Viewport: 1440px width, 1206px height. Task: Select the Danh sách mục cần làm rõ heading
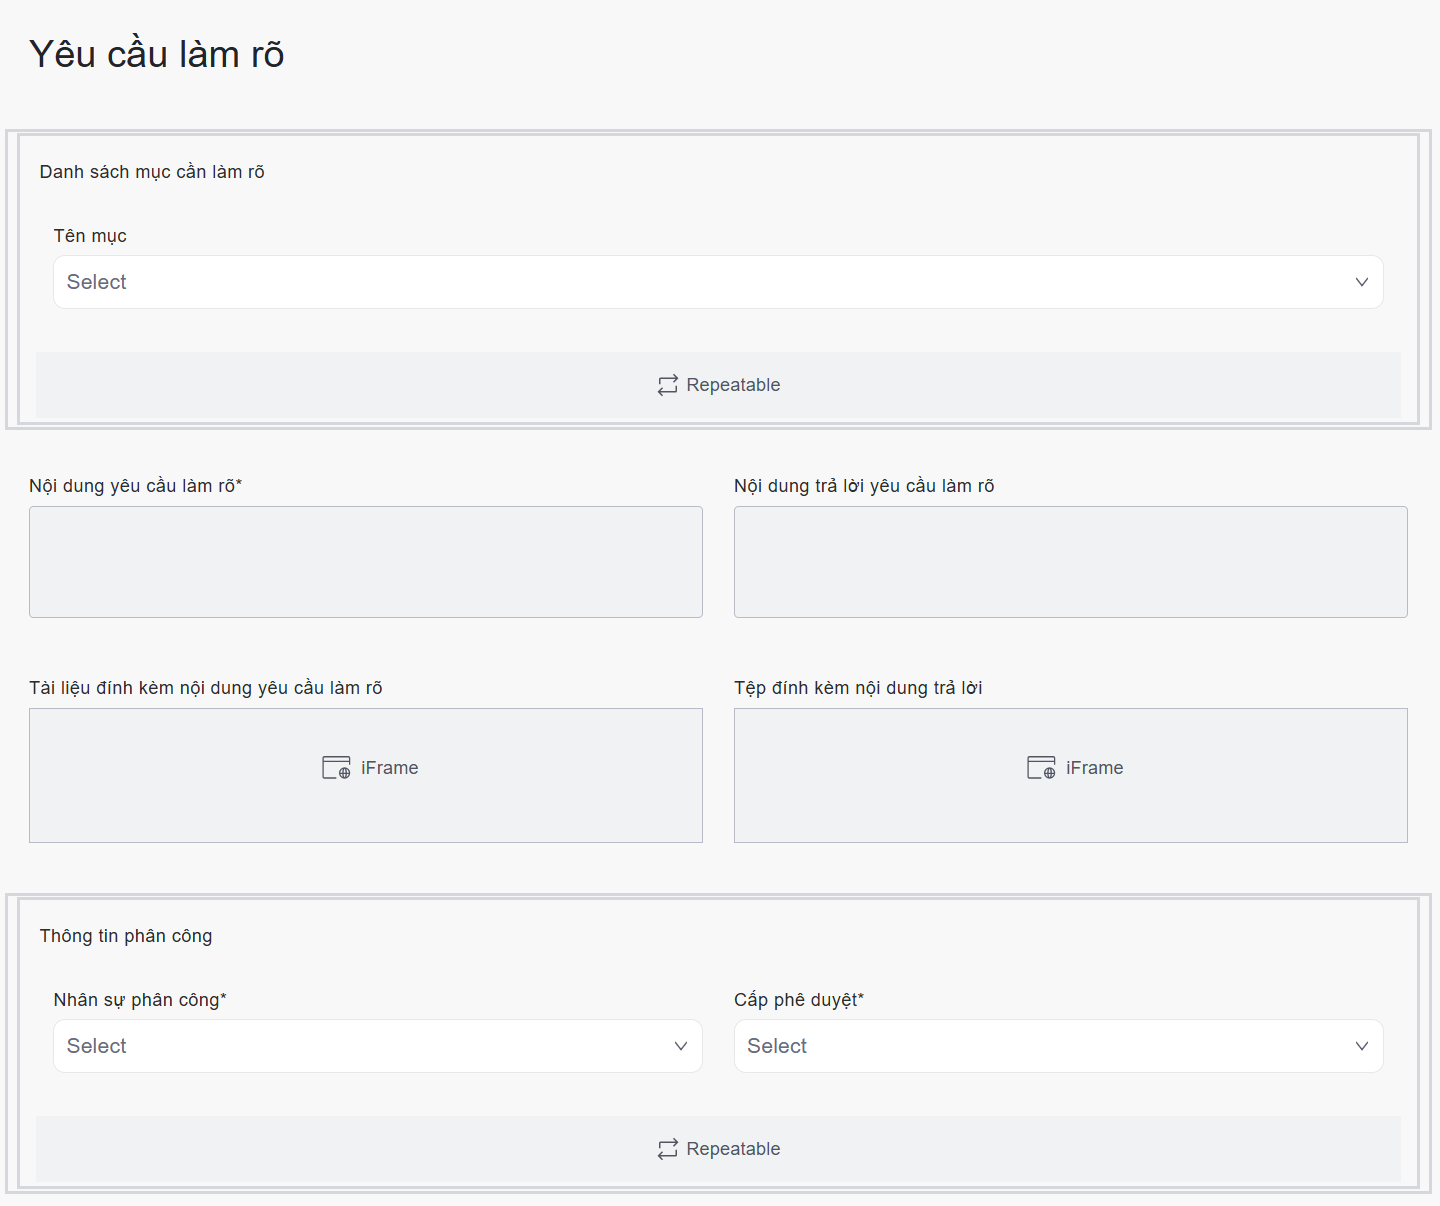(152, 172)
